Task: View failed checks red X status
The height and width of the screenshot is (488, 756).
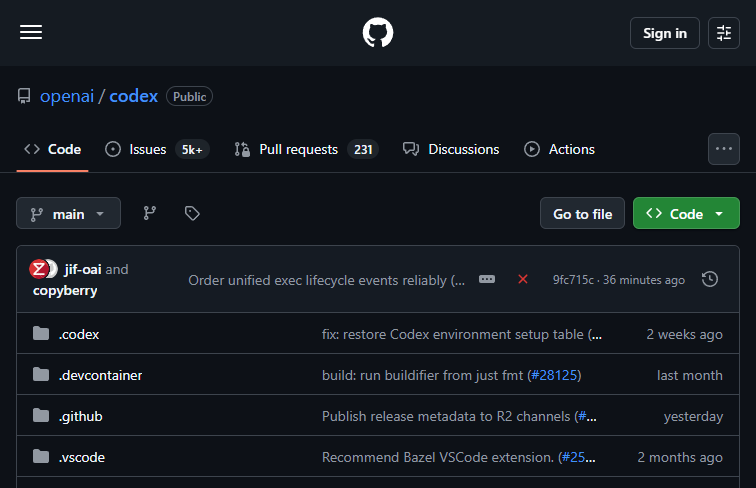Action: pos(523,279)
